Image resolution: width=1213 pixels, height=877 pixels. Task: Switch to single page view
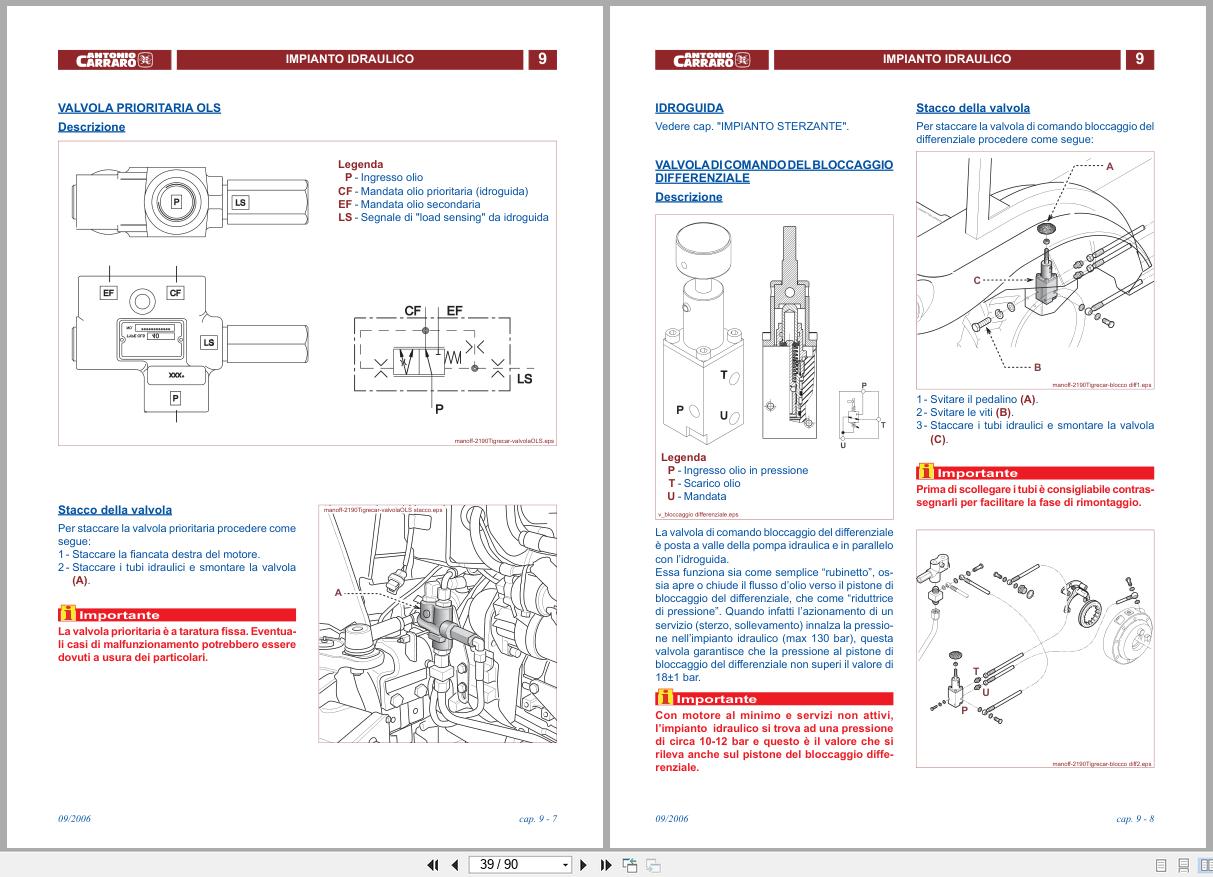pos(1161,865)
